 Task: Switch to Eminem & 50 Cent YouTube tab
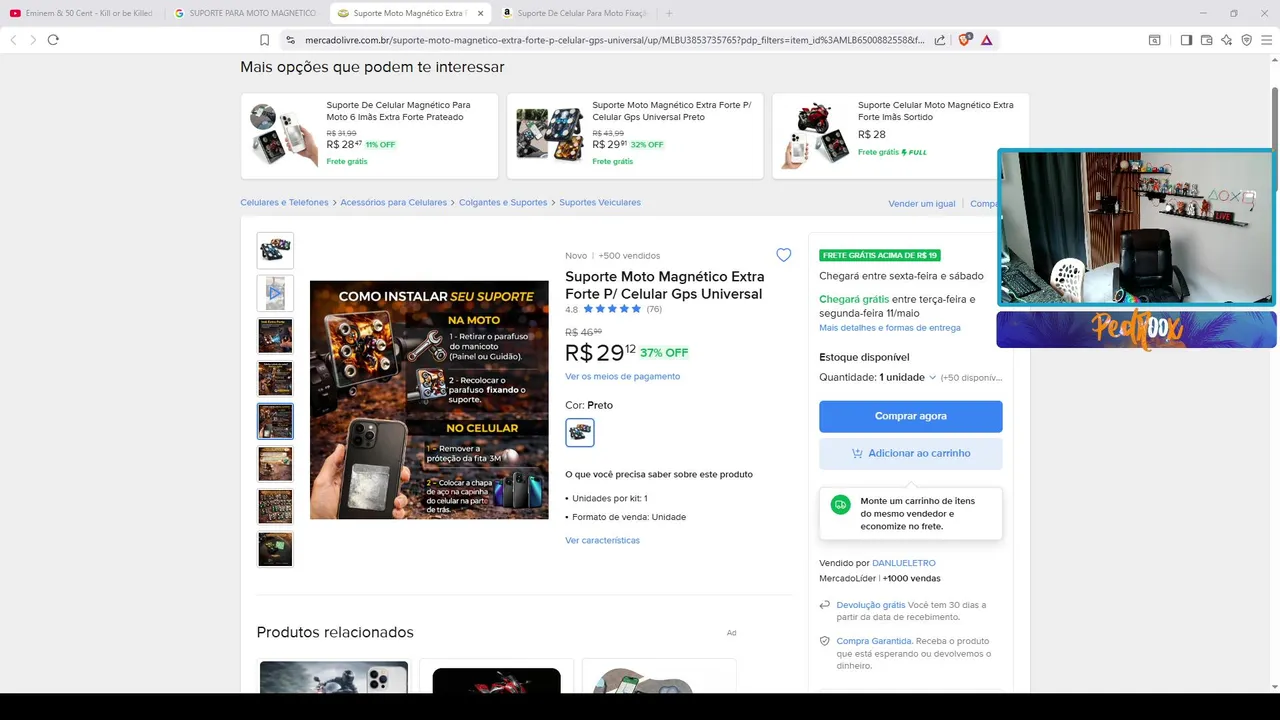84,13
